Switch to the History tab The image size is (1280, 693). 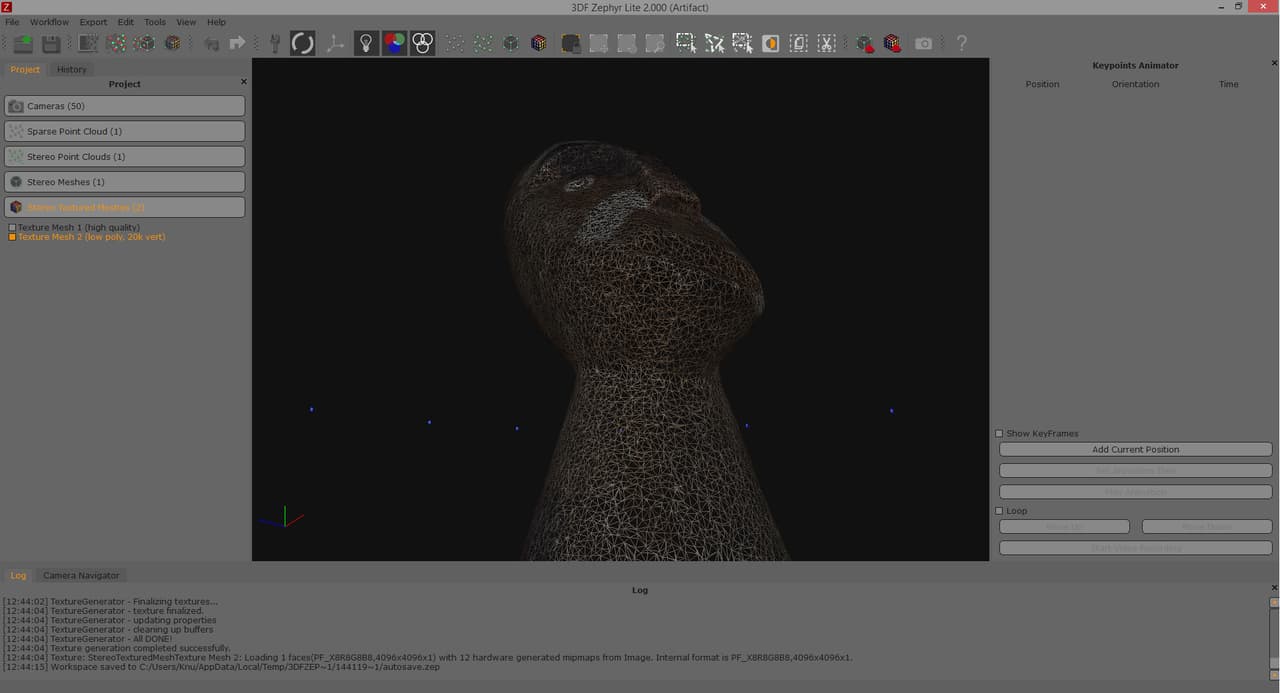click(71, 70)
